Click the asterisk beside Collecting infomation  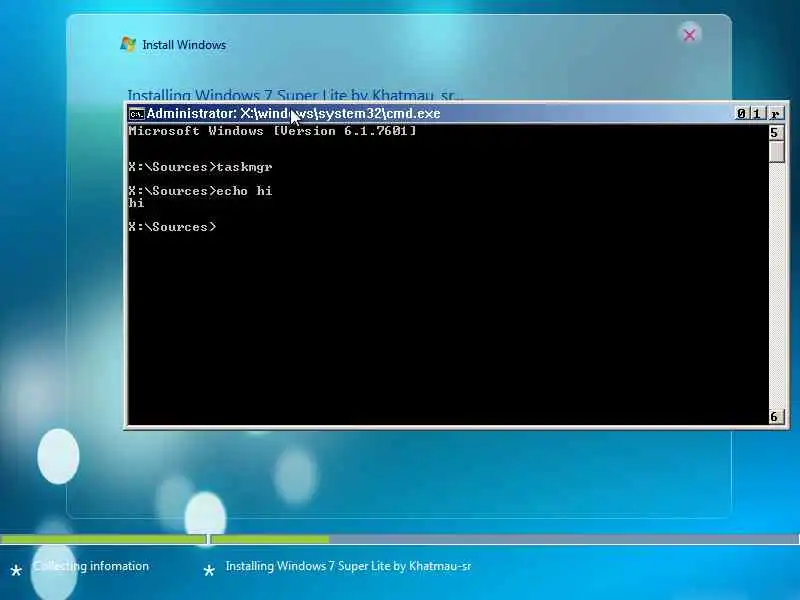coord(16,571)
